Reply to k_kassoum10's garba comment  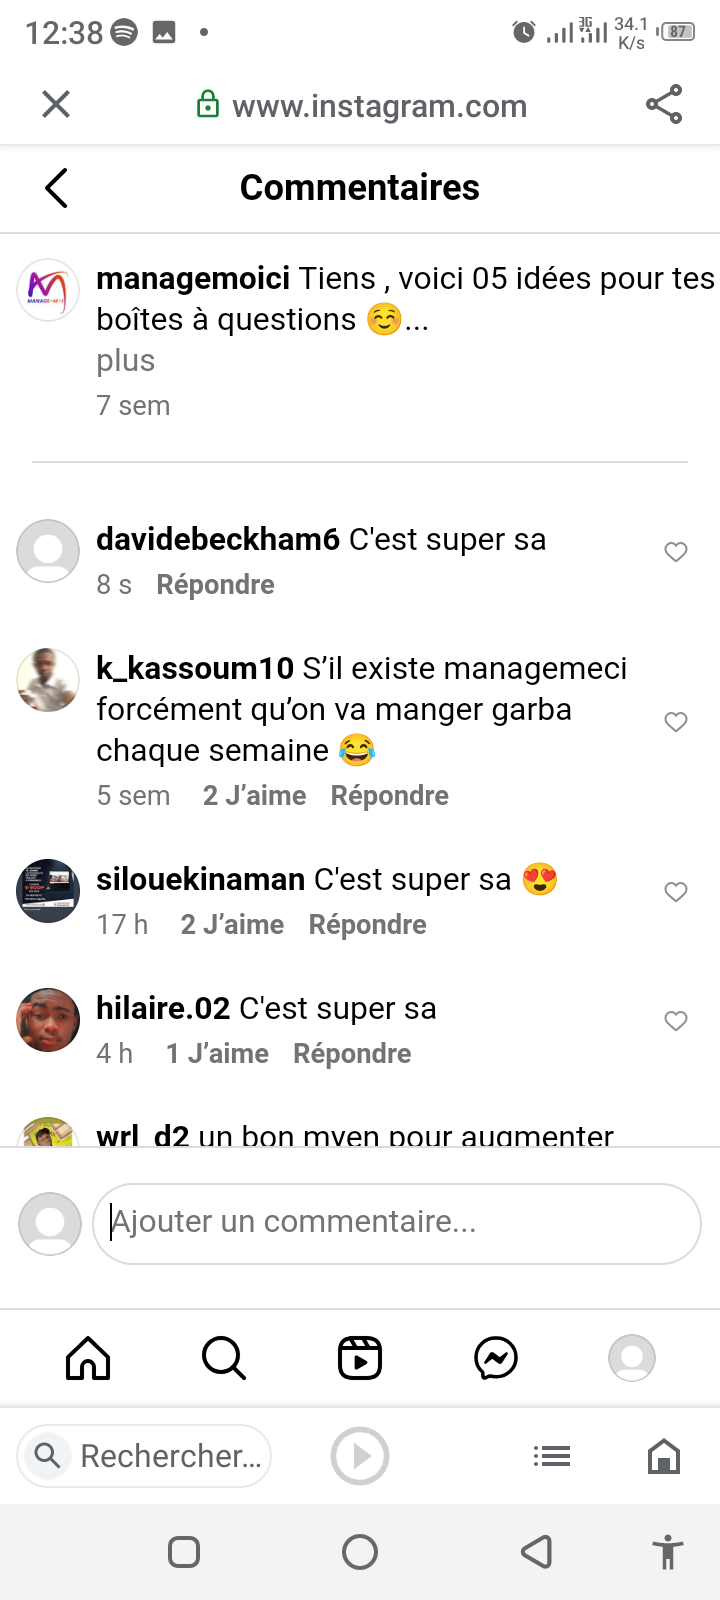tap(390, 796)
